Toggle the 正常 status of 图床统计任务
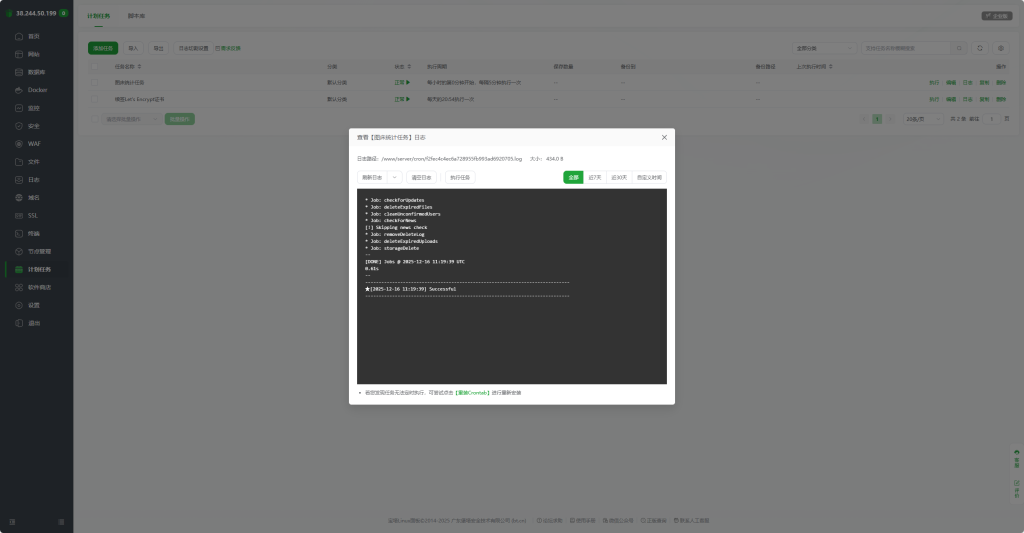Screen dimensions: 1024x533 402,83
